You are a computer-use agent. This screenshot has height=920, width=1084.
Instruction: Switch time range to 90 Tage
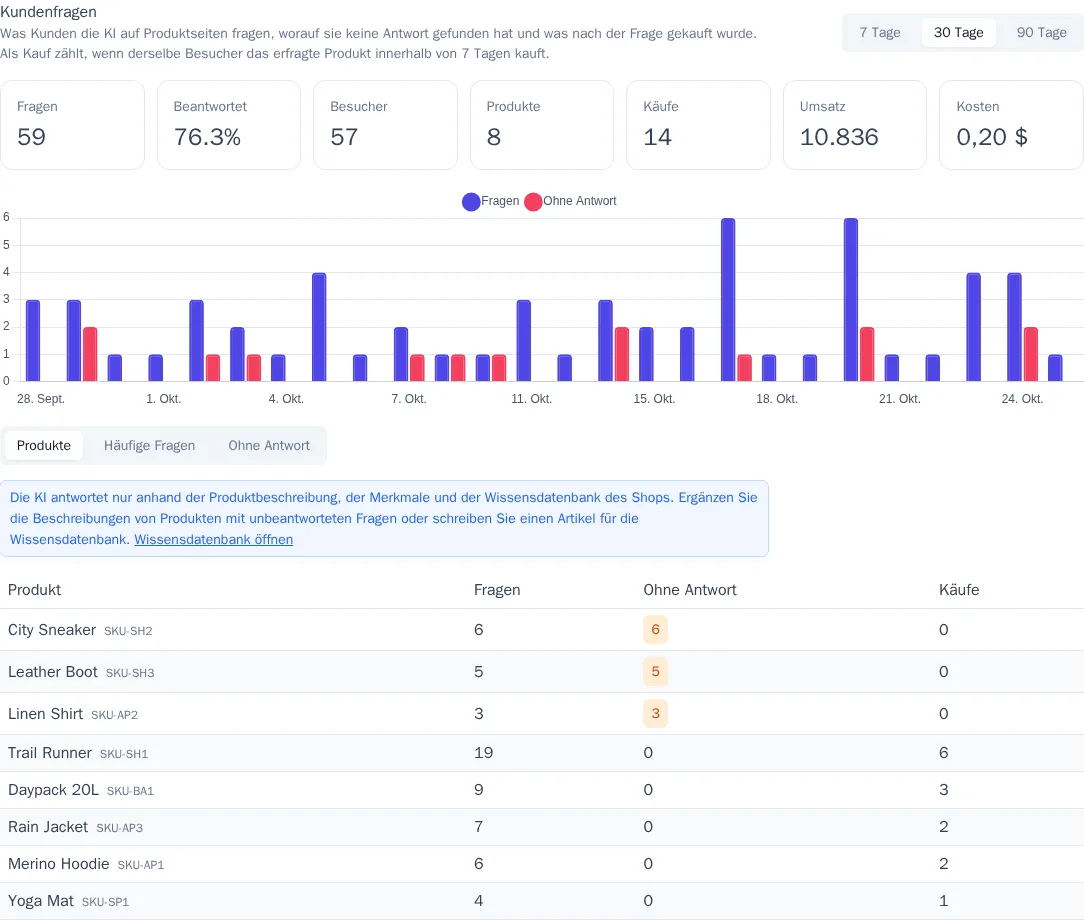1041,32
